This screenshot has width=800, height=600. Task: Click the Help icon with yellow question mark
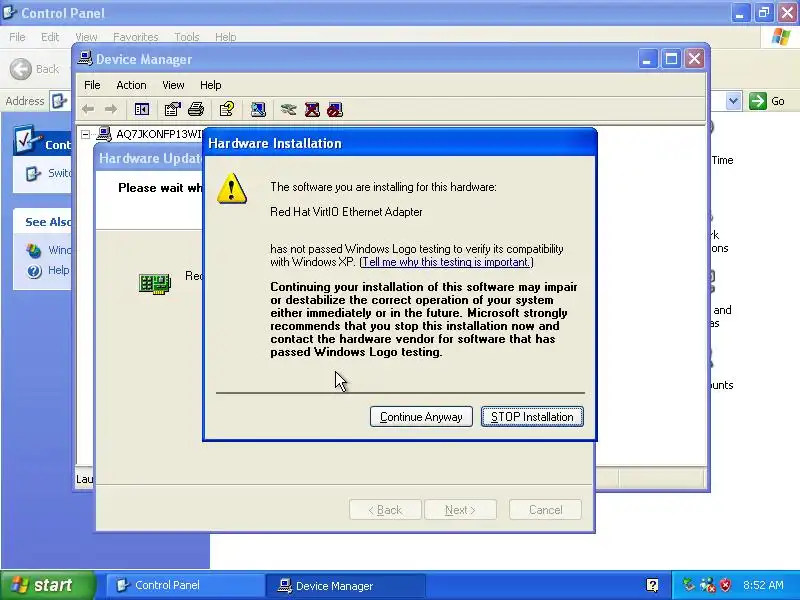pos(227,109)
